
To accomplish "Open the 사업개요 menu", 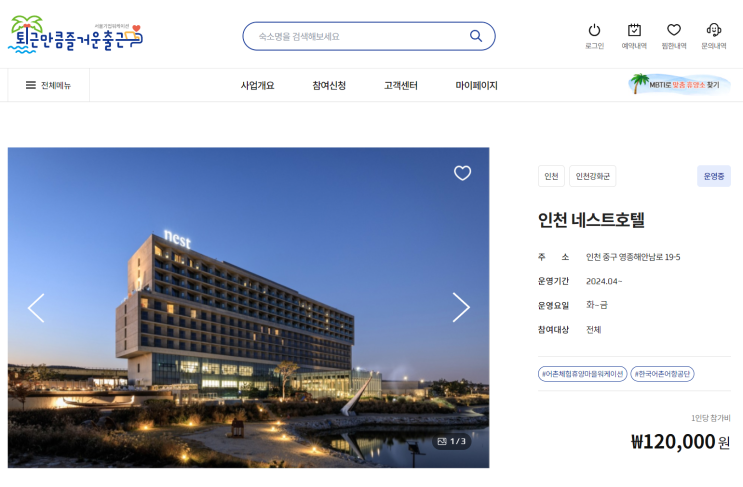I will 257,85.
